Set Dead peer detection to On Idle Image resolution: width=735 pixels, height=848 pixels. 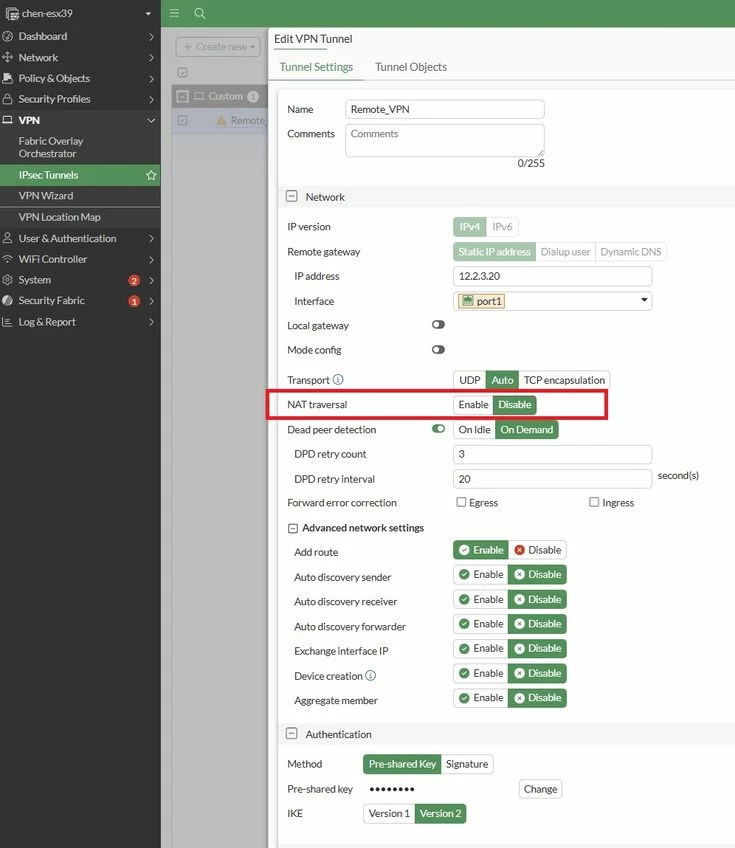coord(474,429)
